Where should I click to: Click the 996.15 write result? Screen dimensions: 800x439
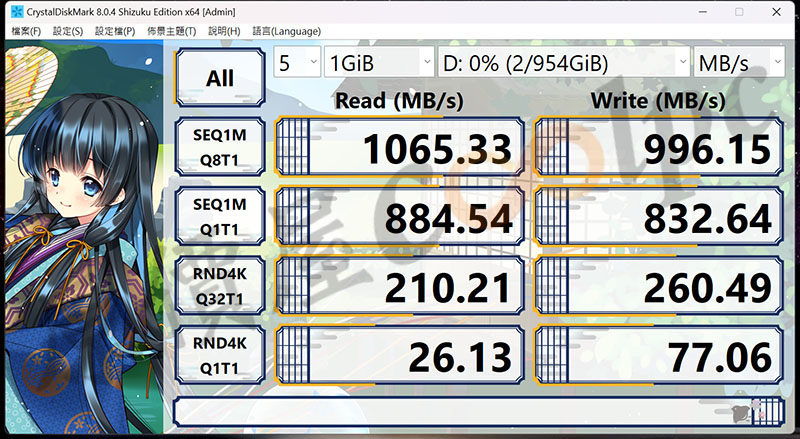pos(659,147)
